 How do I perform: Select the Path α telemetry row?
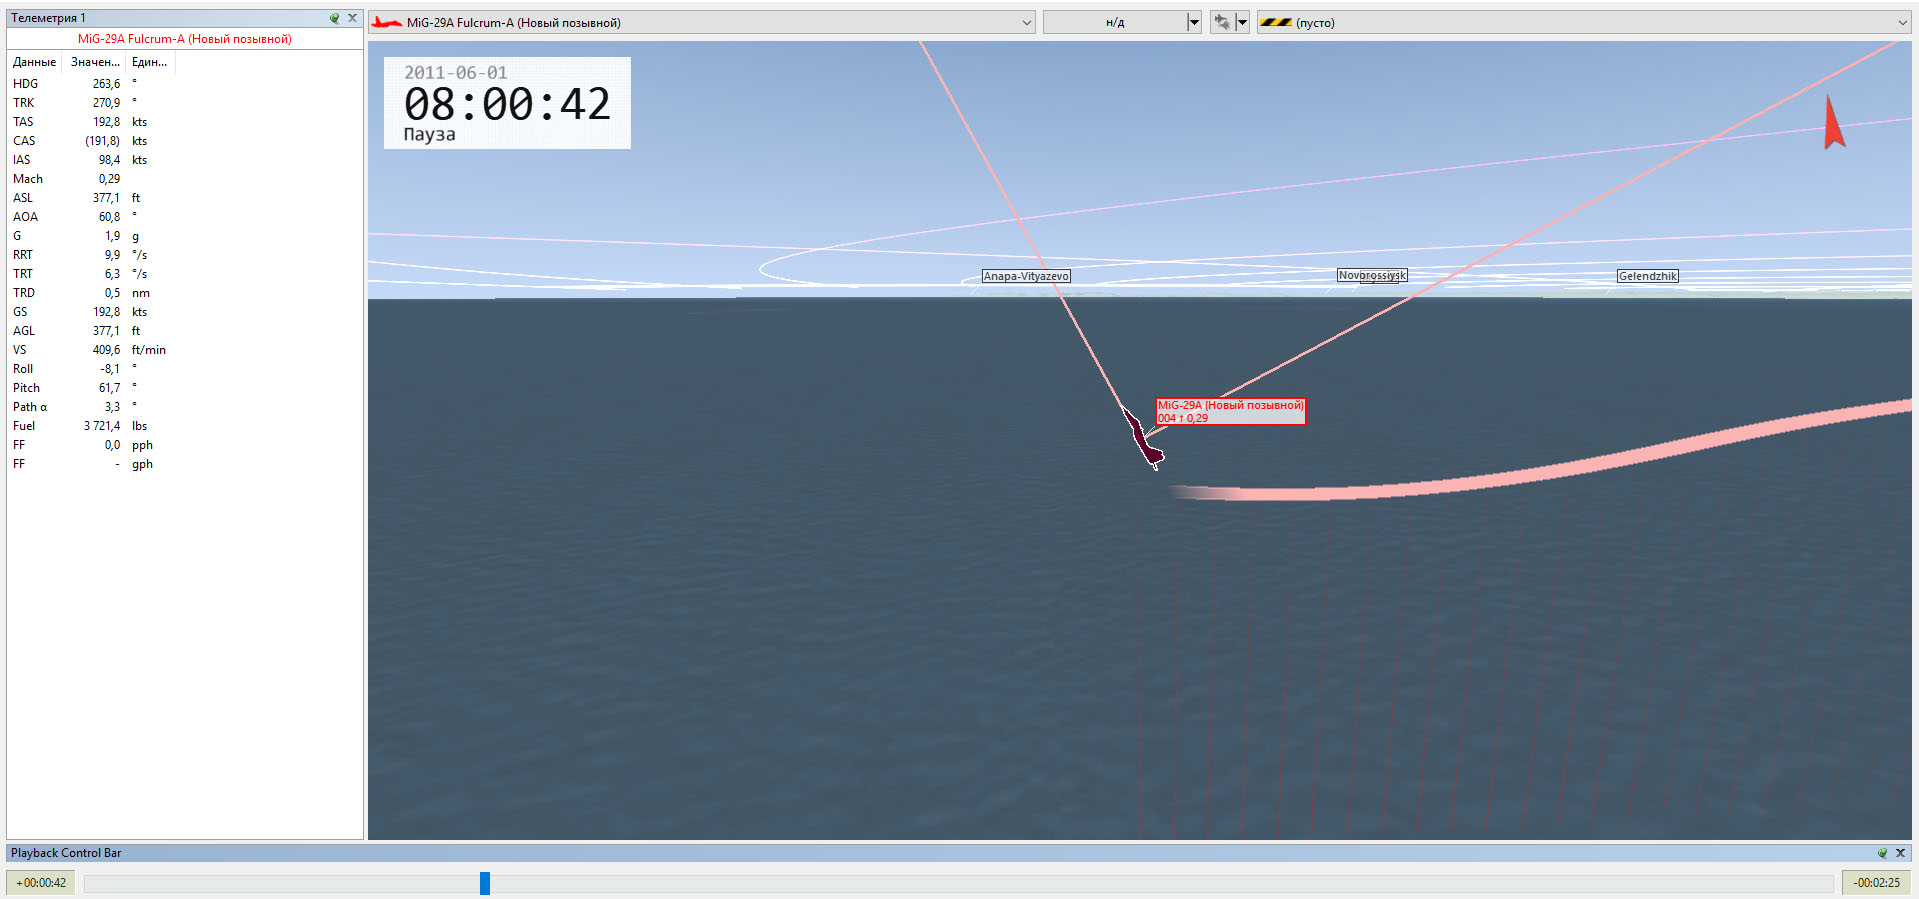(185, 407)
